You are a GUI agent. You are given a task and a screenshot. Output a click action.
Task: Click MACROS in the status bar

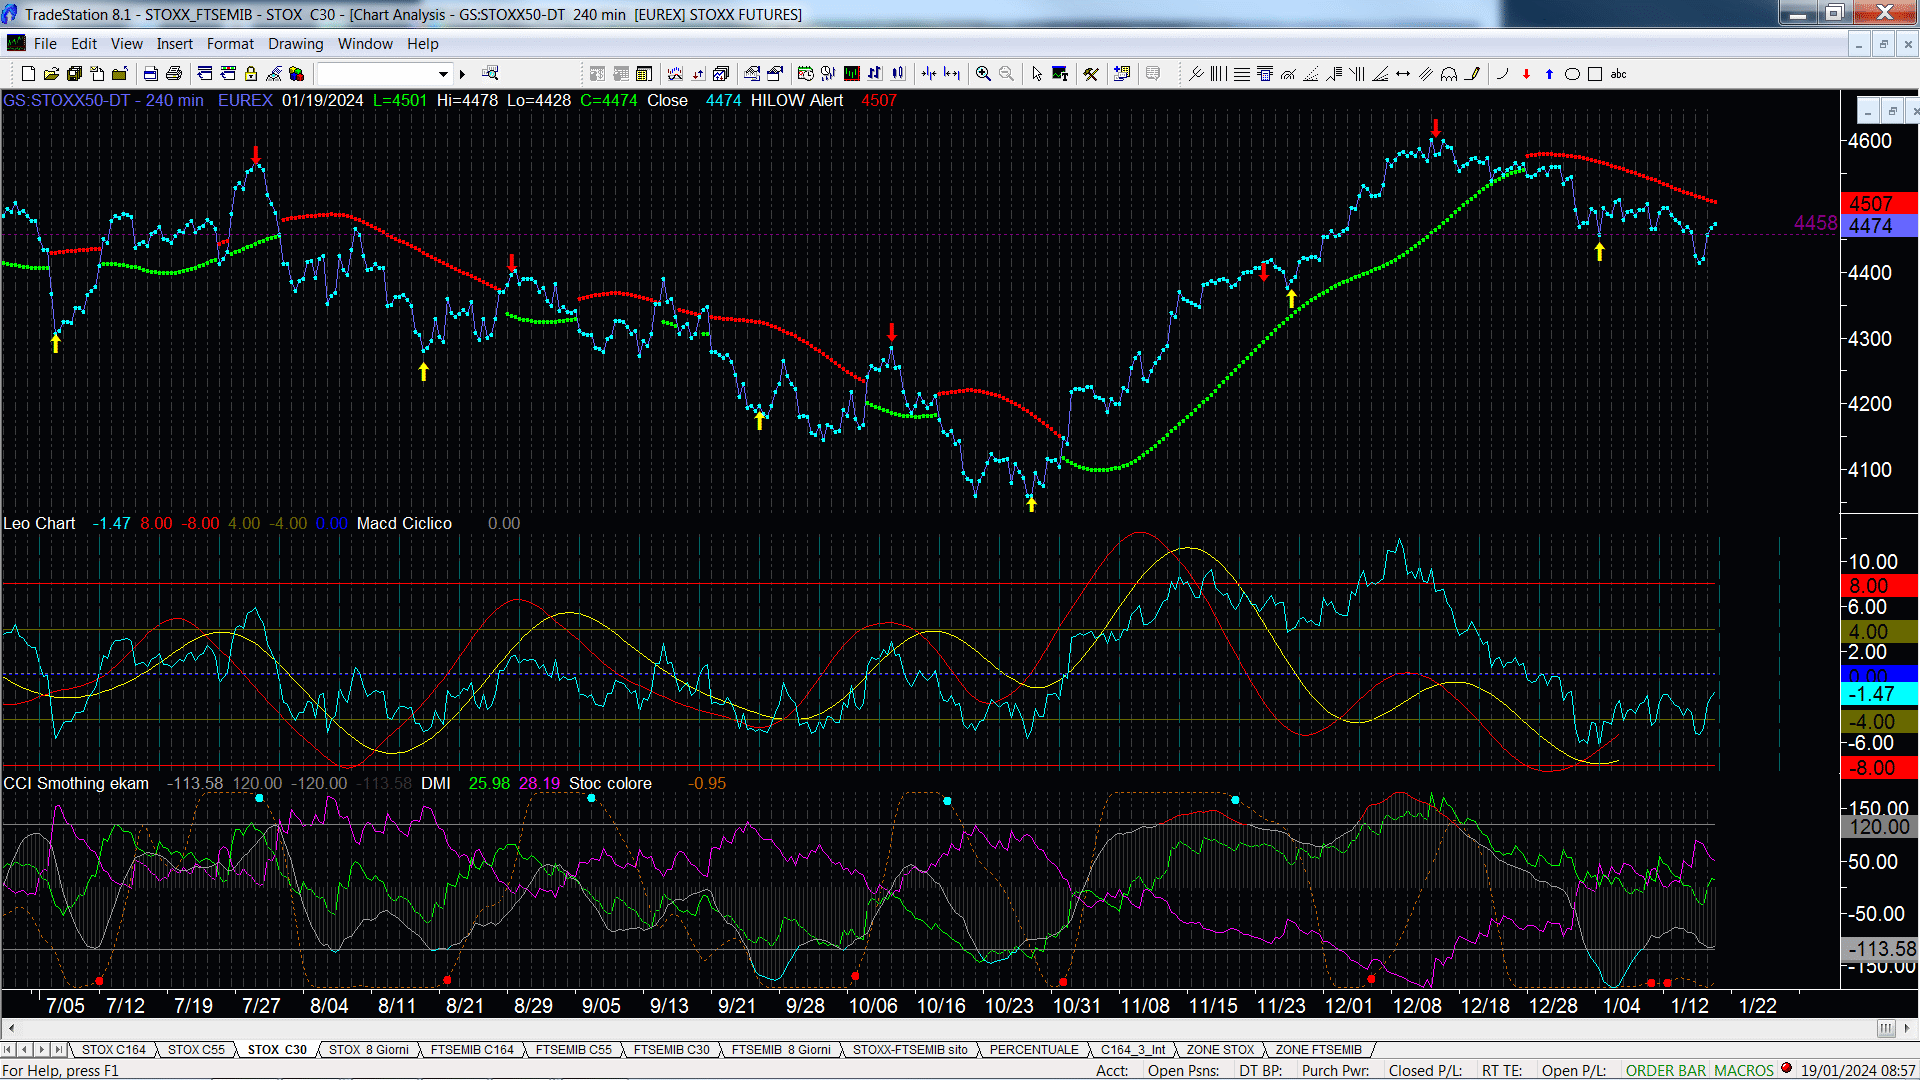pyautogui.click(x=1744, y=1071)
